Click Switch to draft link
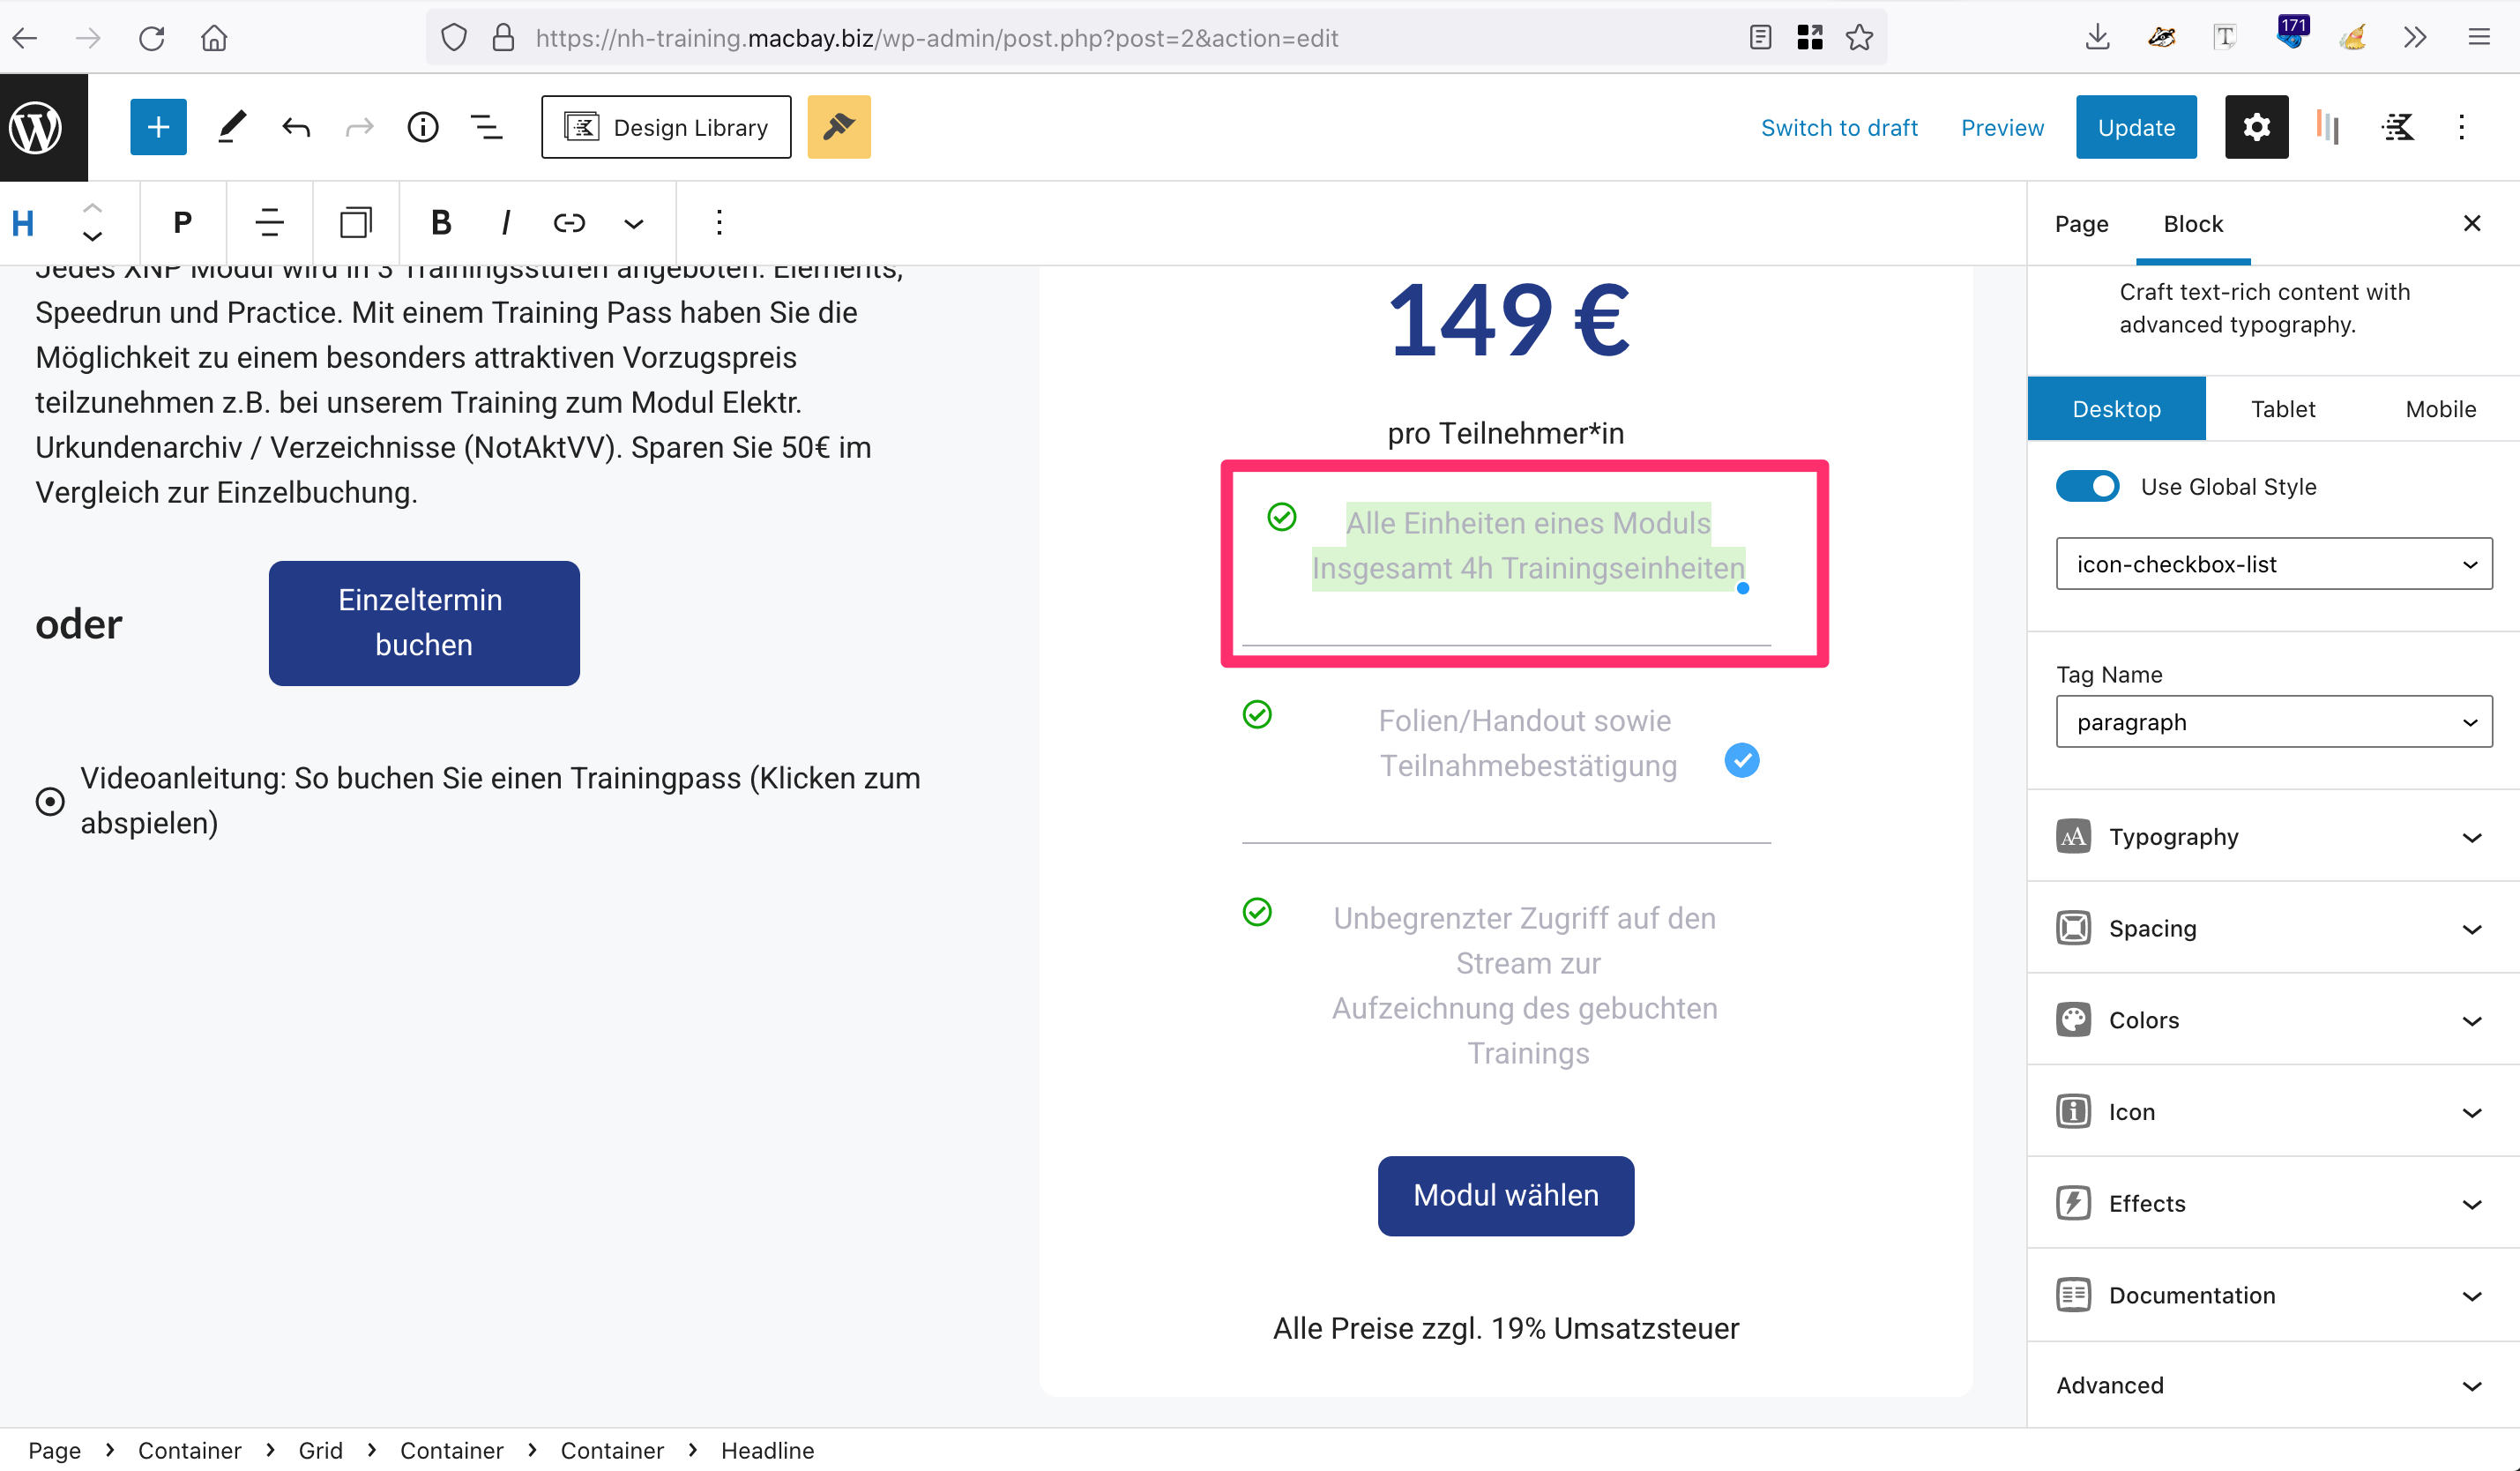 [x=1839, y=127]
